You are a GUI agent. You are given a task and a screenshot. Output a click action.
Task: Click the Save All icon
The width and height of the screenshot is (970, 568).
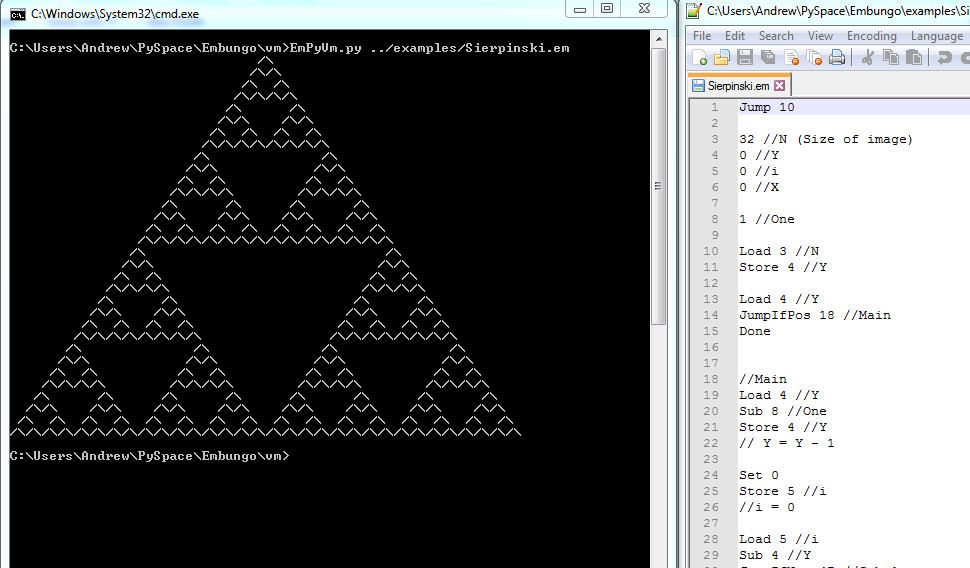(767, 58)
